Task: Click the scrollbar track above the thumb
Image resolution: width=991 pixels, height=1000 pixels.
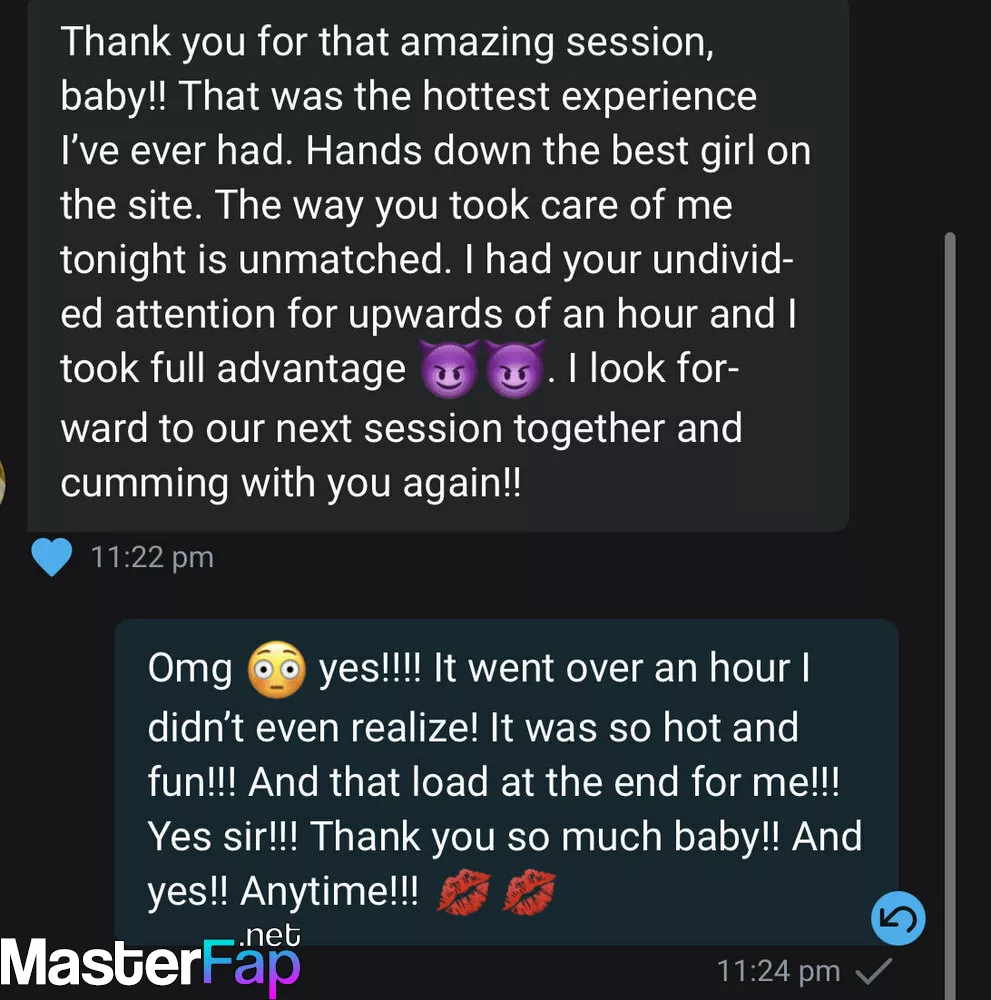Action: click(x=950, y=115)
